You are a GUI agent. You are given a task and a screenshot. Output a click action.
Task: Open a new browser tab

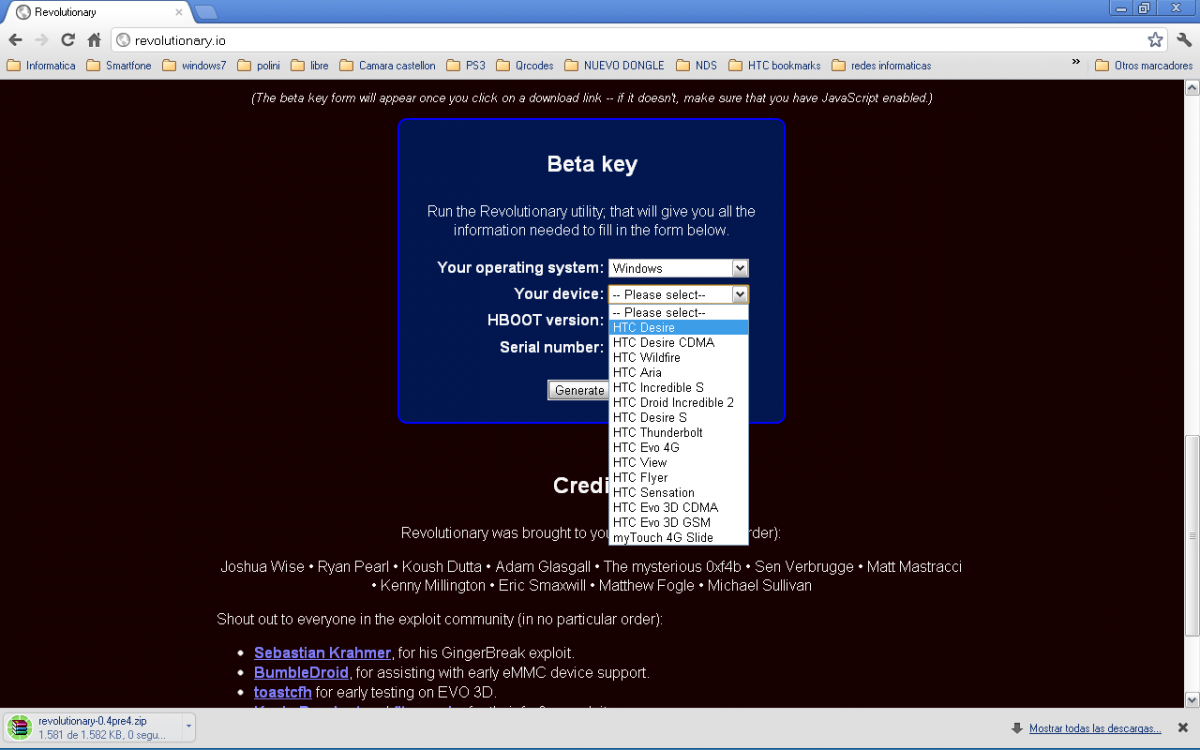coord(206,12)
